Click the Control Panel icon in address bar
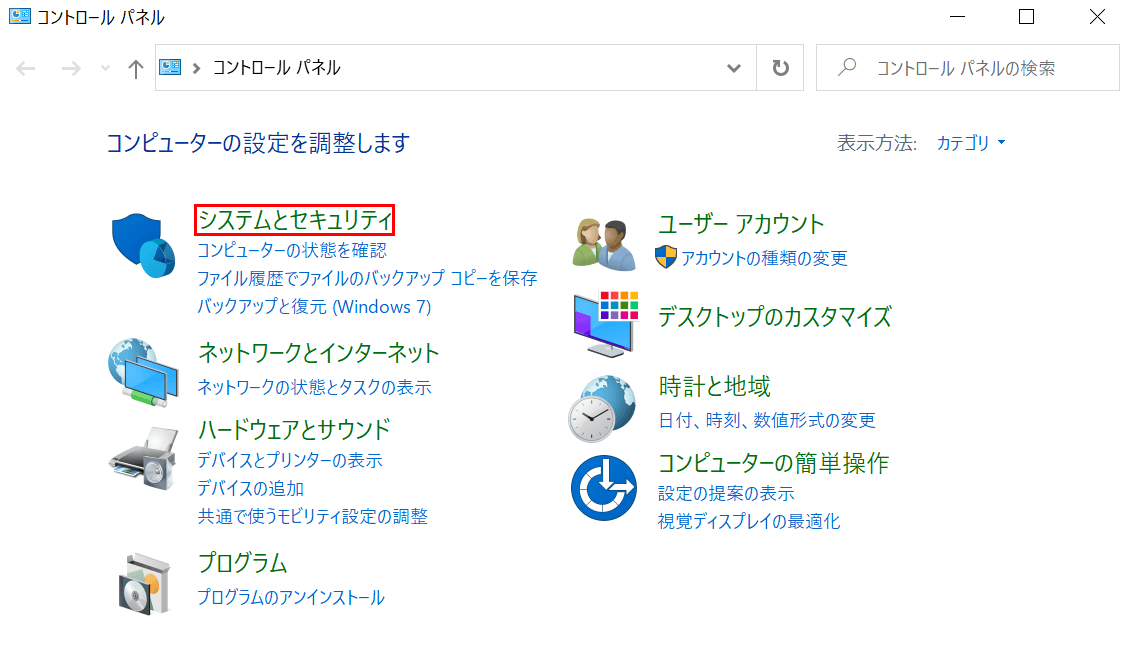Viewport: 1131px width, 658px height. (x=170, y=67)
